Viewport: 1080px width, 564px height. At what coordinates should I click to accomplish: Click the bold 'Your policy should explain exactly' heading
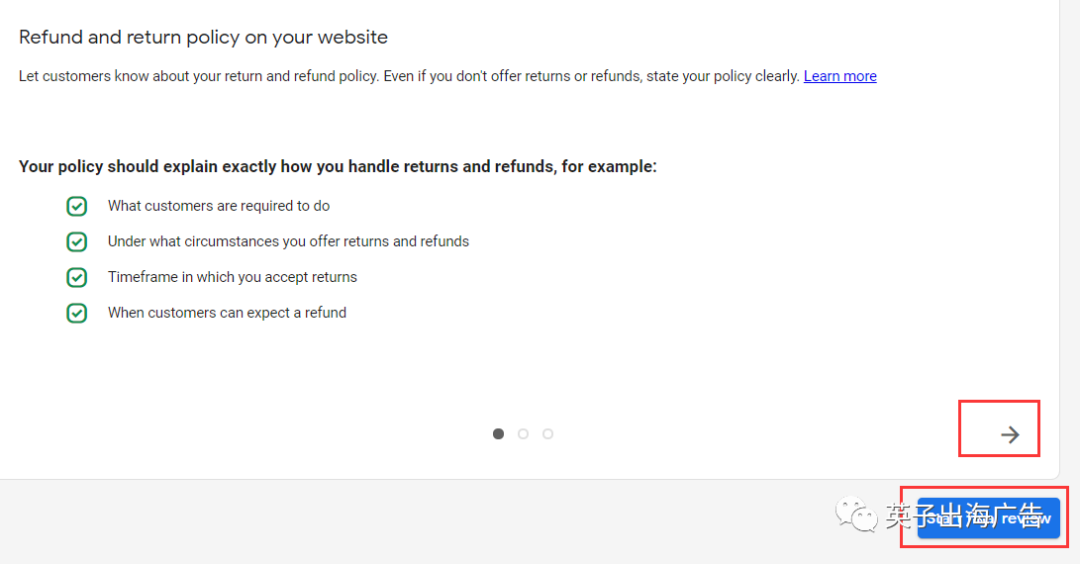coord(338,167)
